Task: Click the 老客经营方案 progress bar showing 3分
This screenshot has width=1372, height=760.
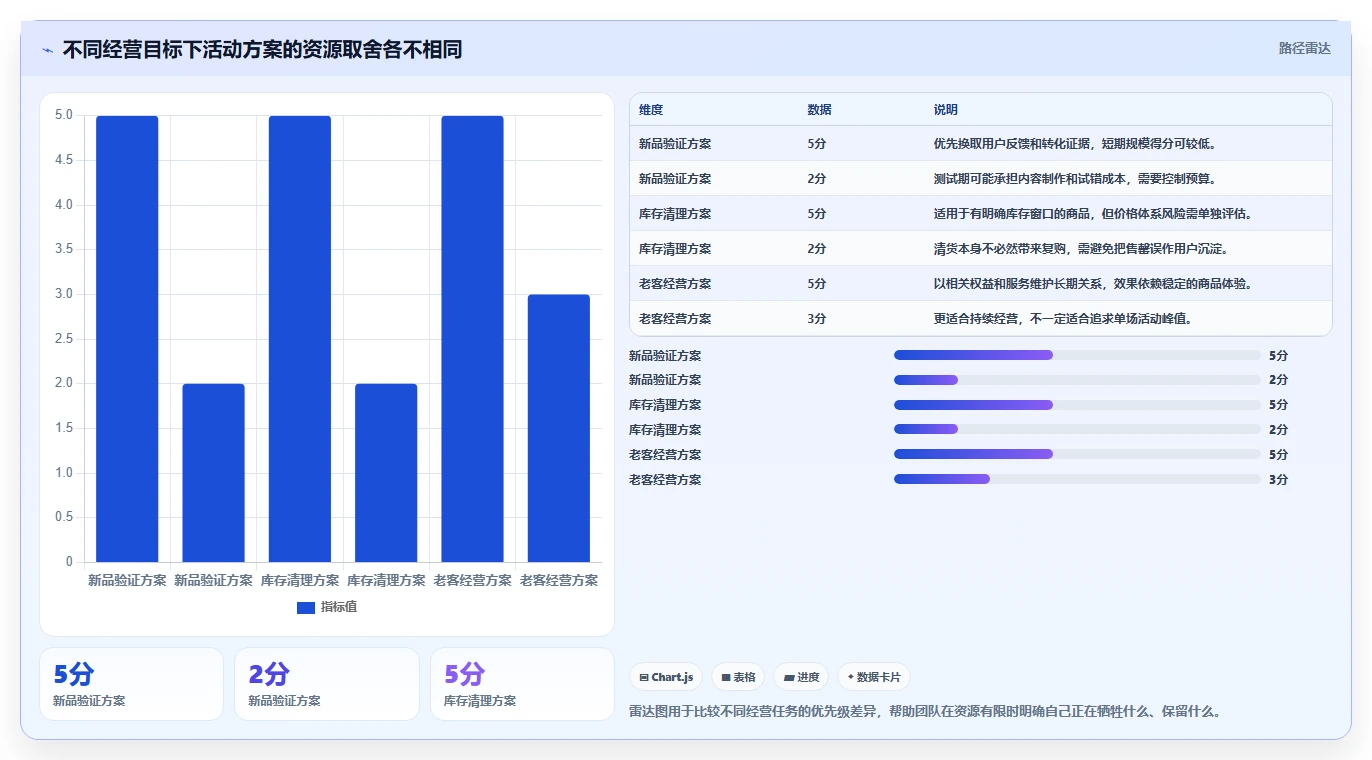Action: 1077,480
